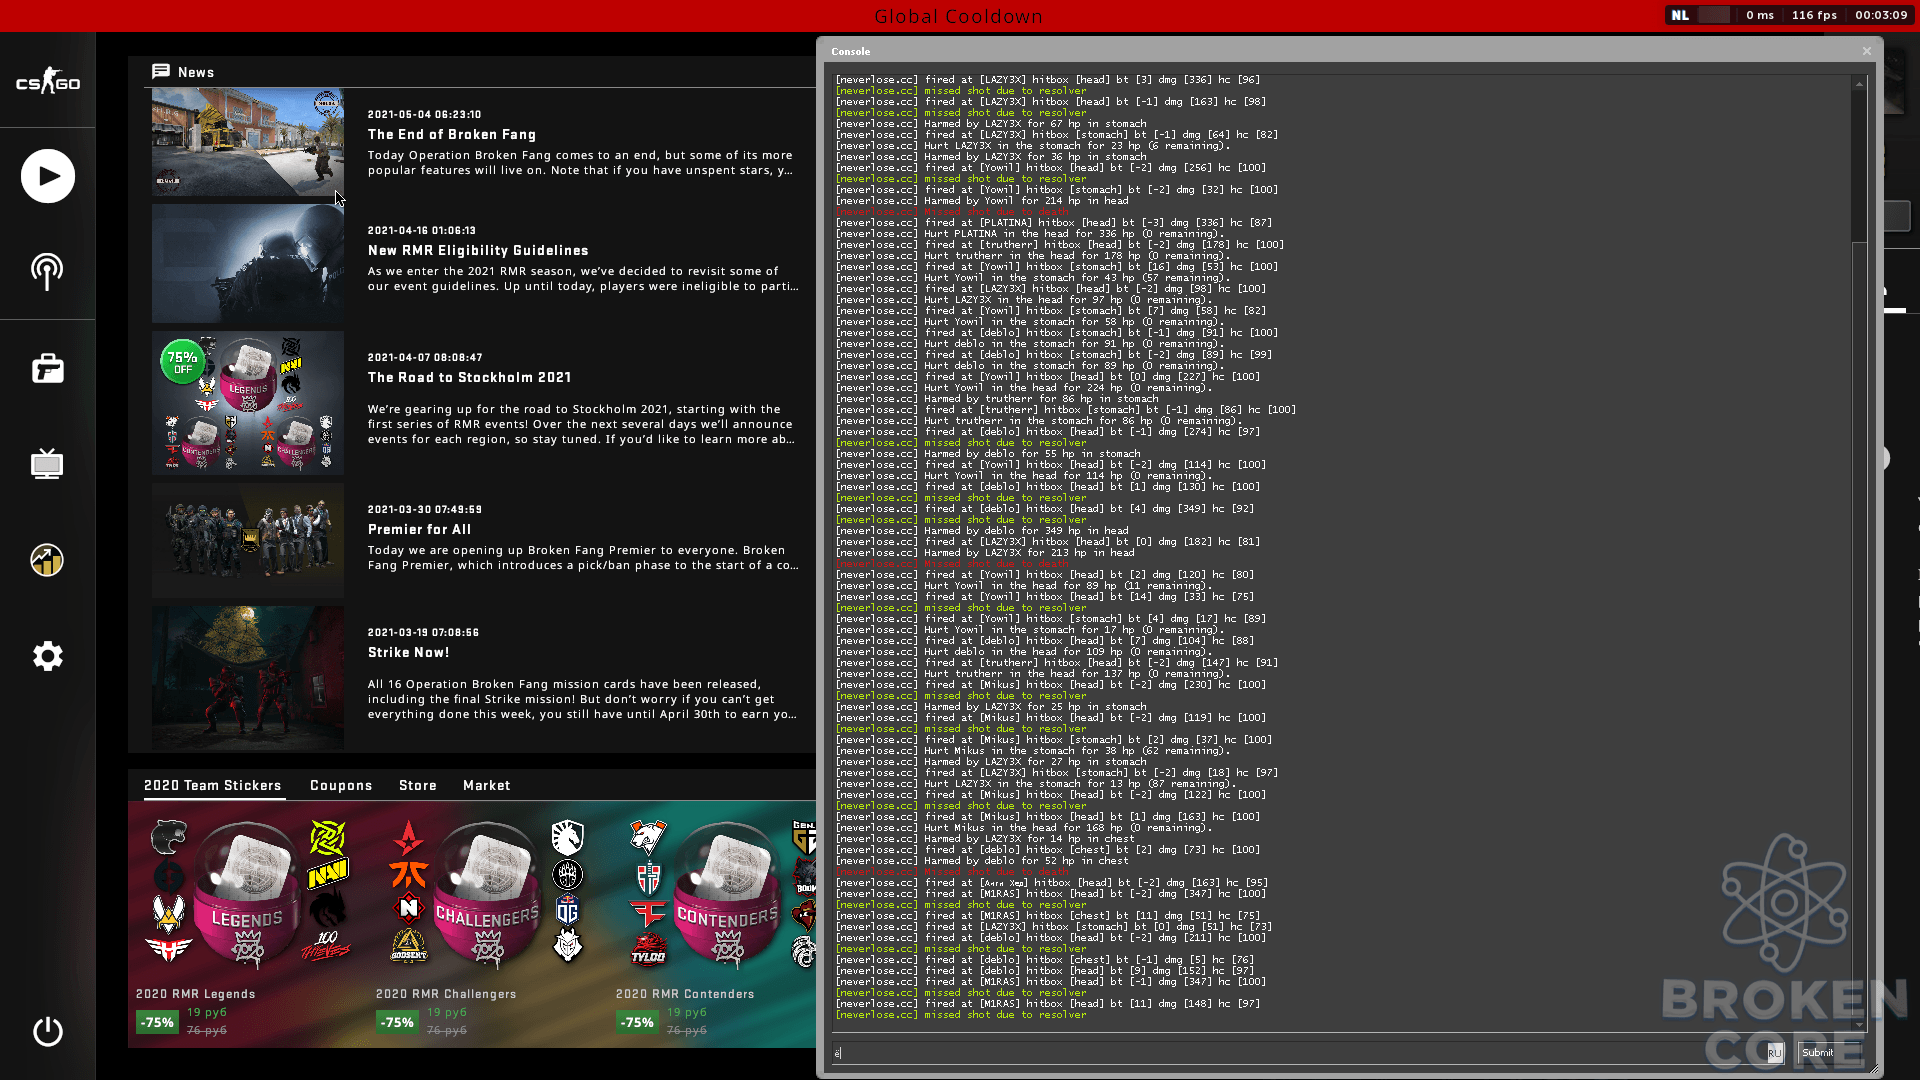Select the 2020 RMR Legends capsule
This screenshot has width=1920, height=1080.
(247, 893)
